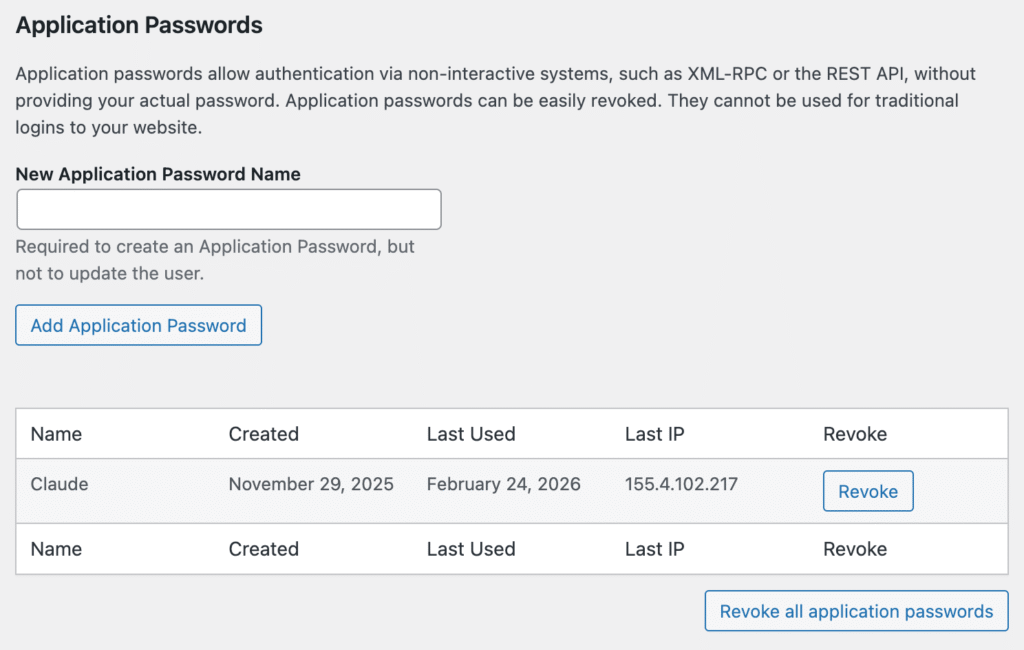Click the November 29, 2025 created date
Screen dimensions: 1024x650
[311, 484]
